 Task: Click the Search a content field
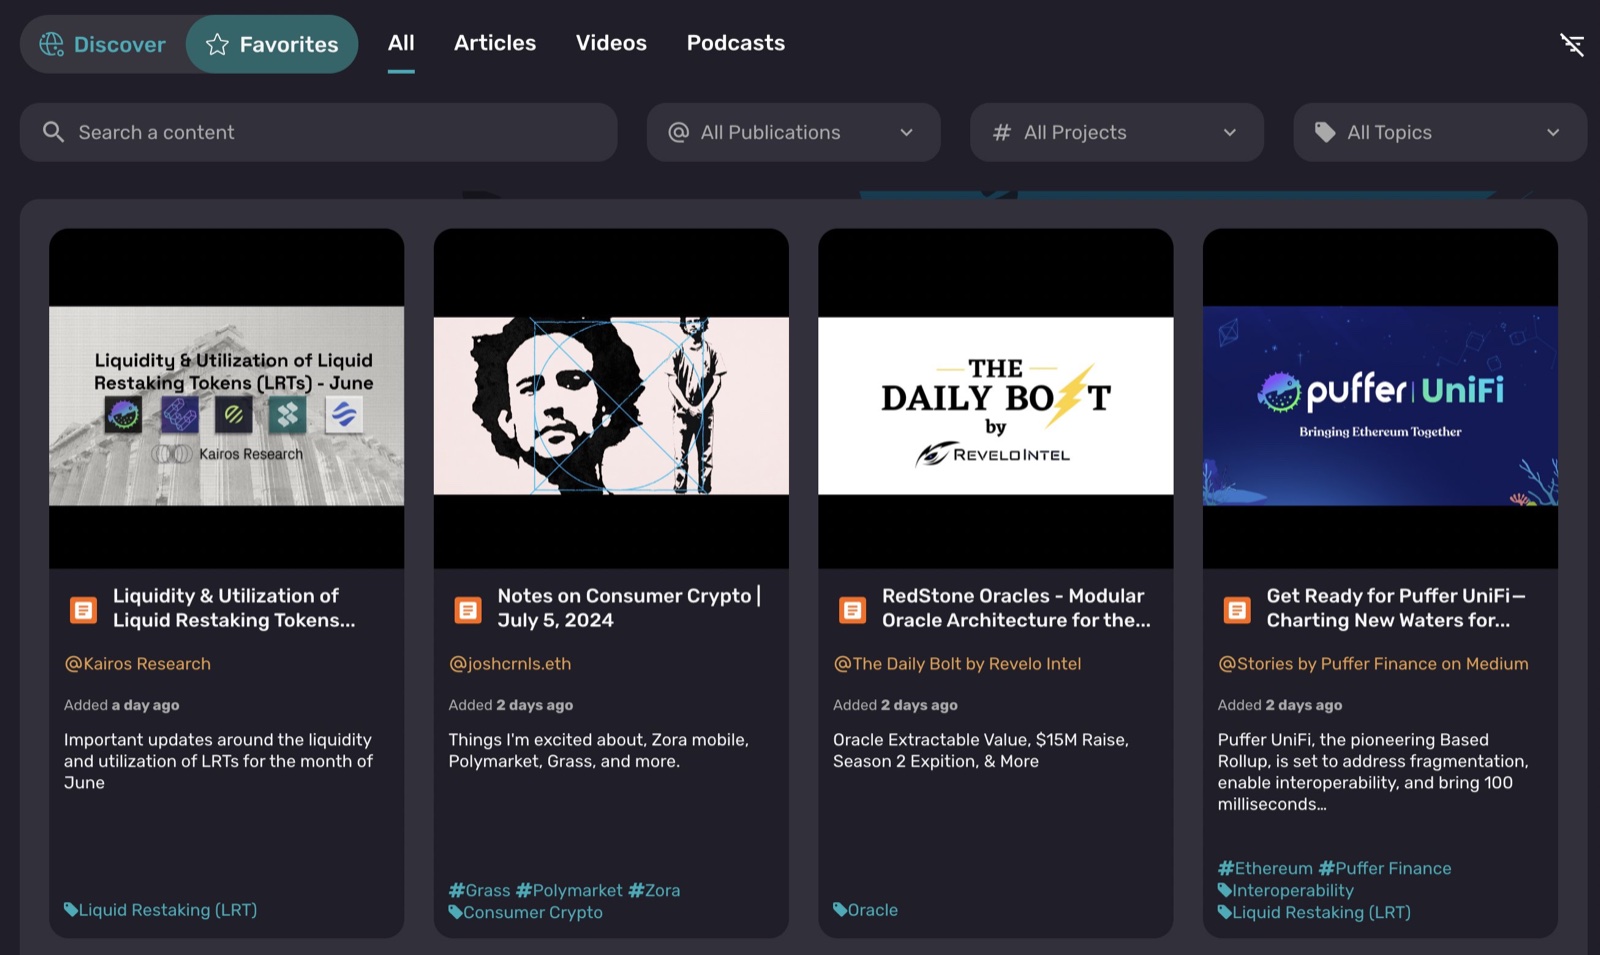[318, 132]
